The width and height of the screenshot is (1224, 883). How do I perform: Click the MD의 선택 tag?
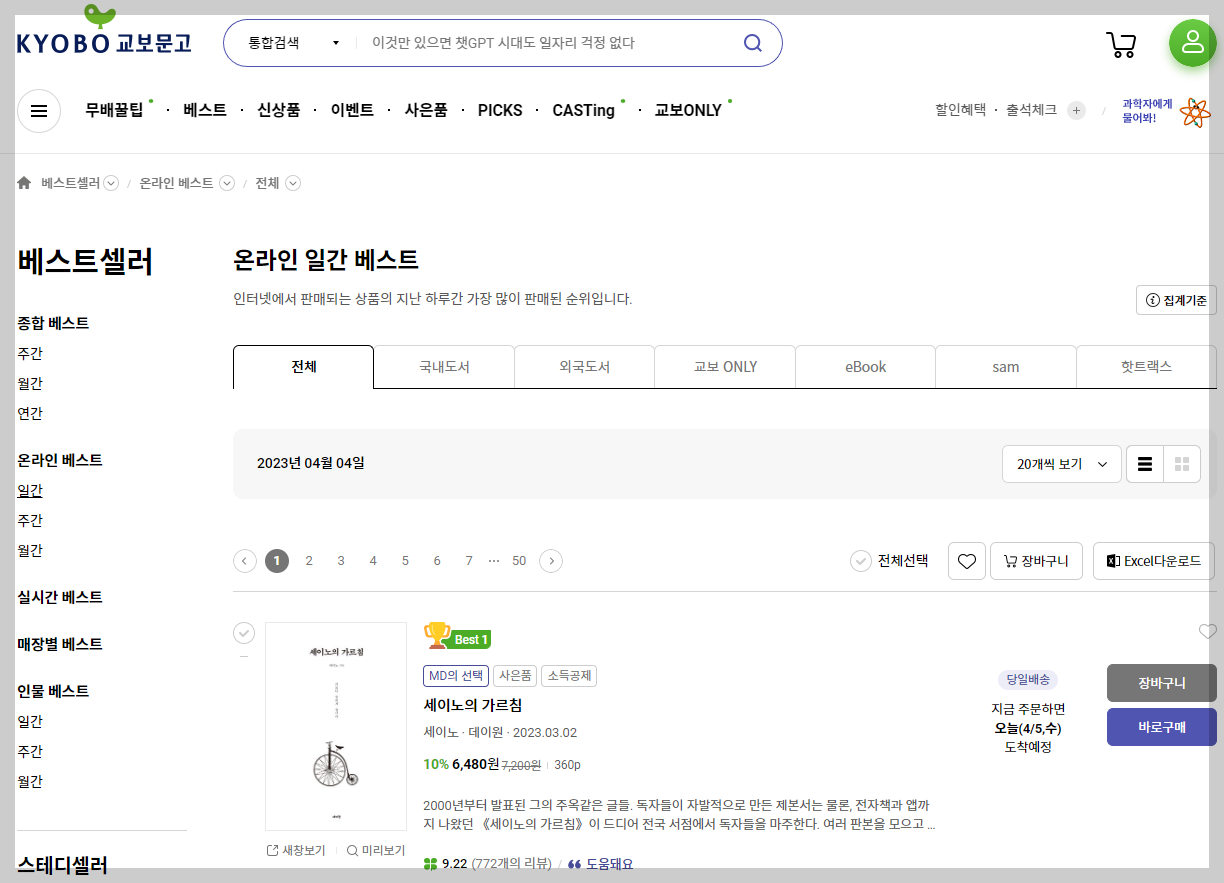coord(456,676)
